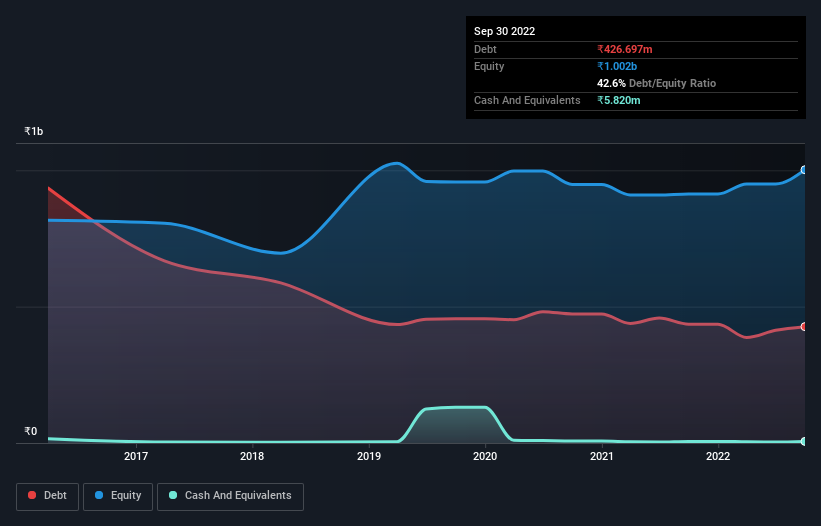Viewport: 821px width, 526px height.
Task: Toggle the Debt series legend button
Action: [x=48, y=496]
